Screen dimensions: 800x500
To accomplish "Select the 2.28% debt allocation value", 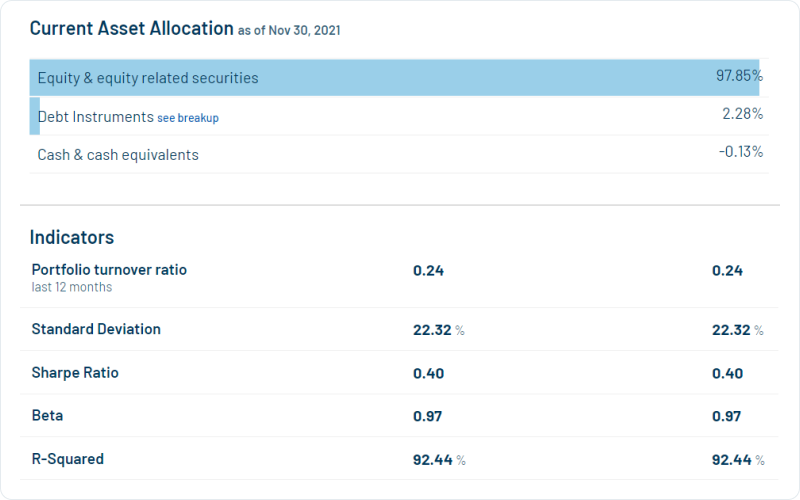I will [x=742, y=114].
